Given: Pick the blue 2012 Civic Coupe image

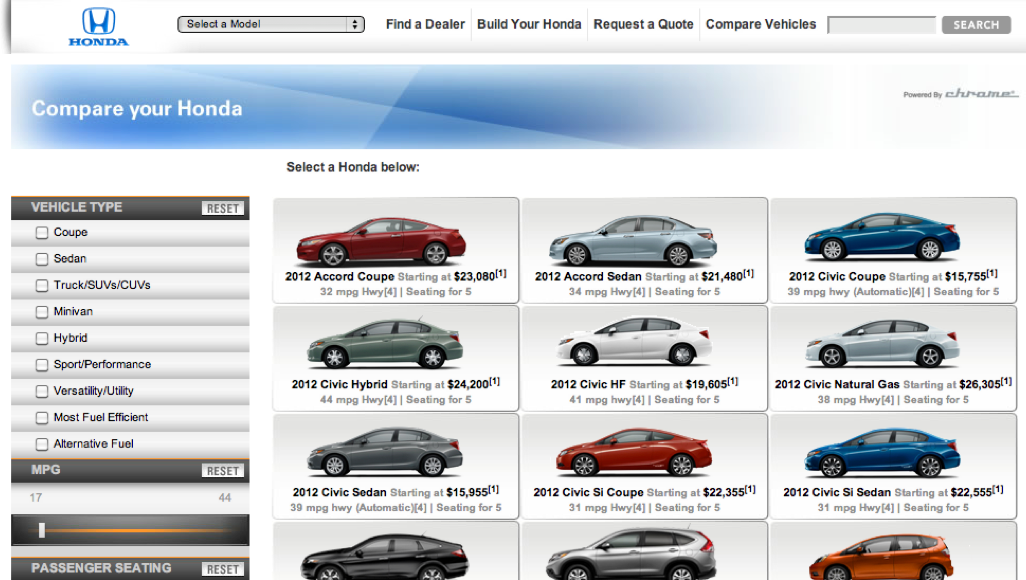Looking at the screenshot, I should point(881,238).
